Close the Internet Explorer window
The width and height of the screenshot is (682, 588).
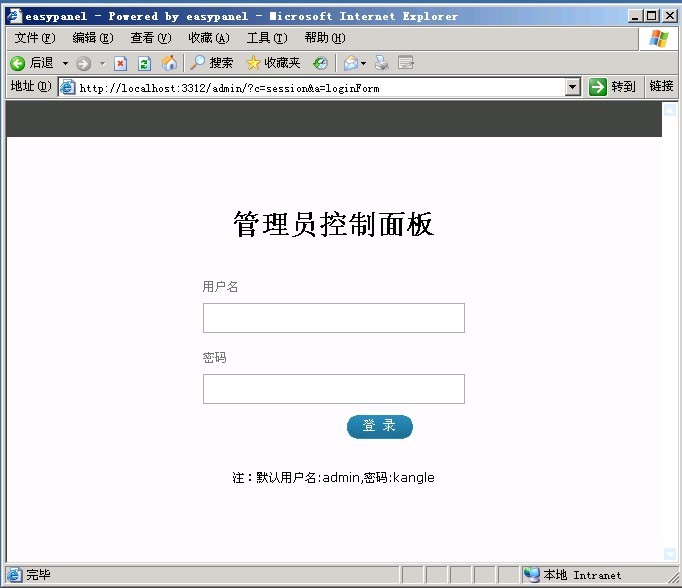[669, 16]
